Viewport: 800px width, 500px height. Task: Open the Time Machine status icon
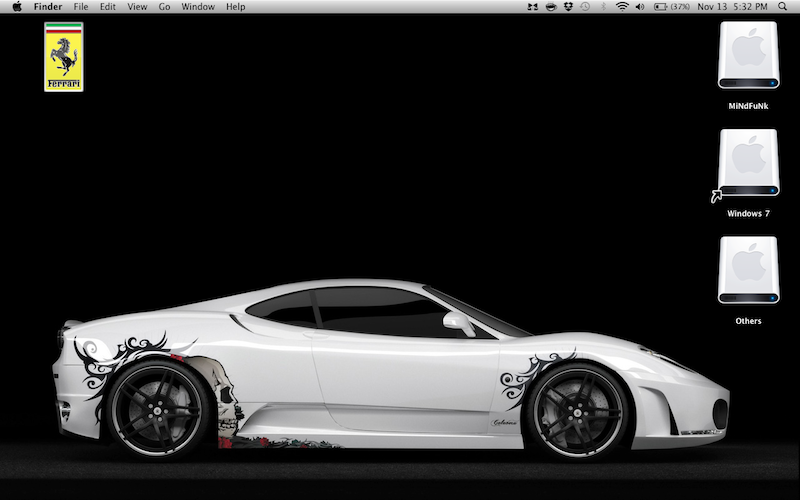coord(584,7)
